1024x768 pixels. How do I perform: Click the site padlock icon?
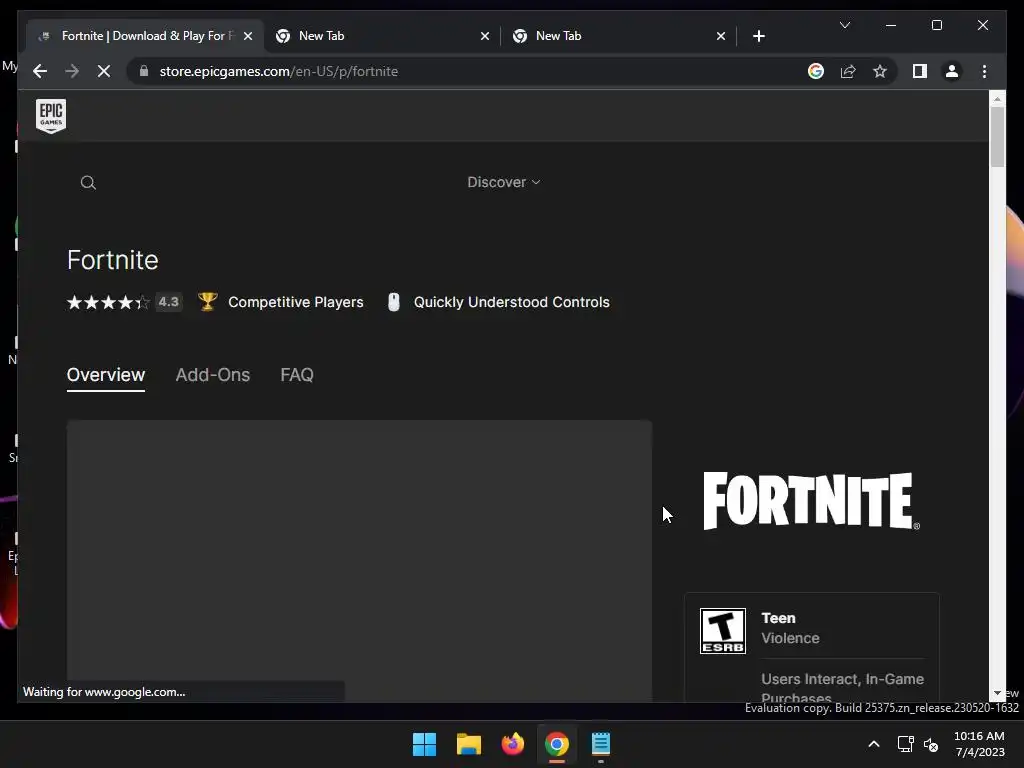click(x=144, y=71)
